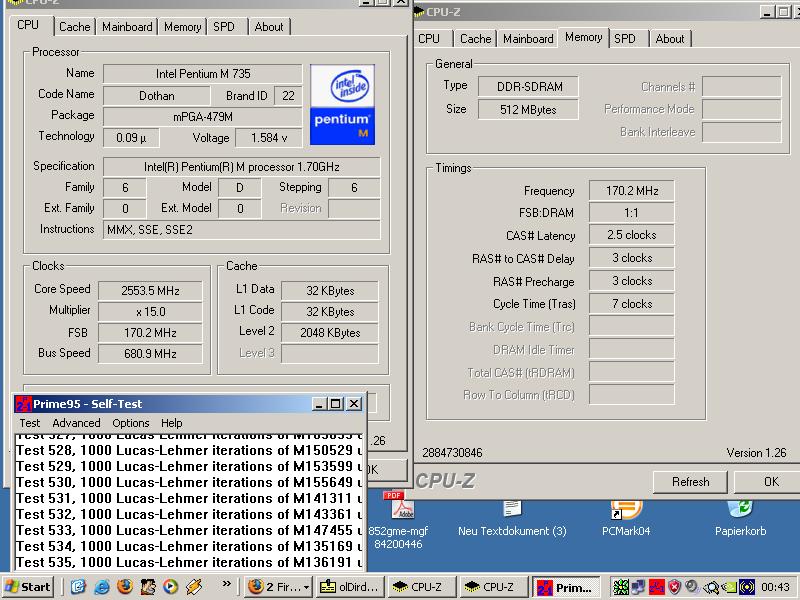Click memory Type field DDR-SDRAM
The height and width of the screenshot is (600, 800).
[x=528, y=87]
